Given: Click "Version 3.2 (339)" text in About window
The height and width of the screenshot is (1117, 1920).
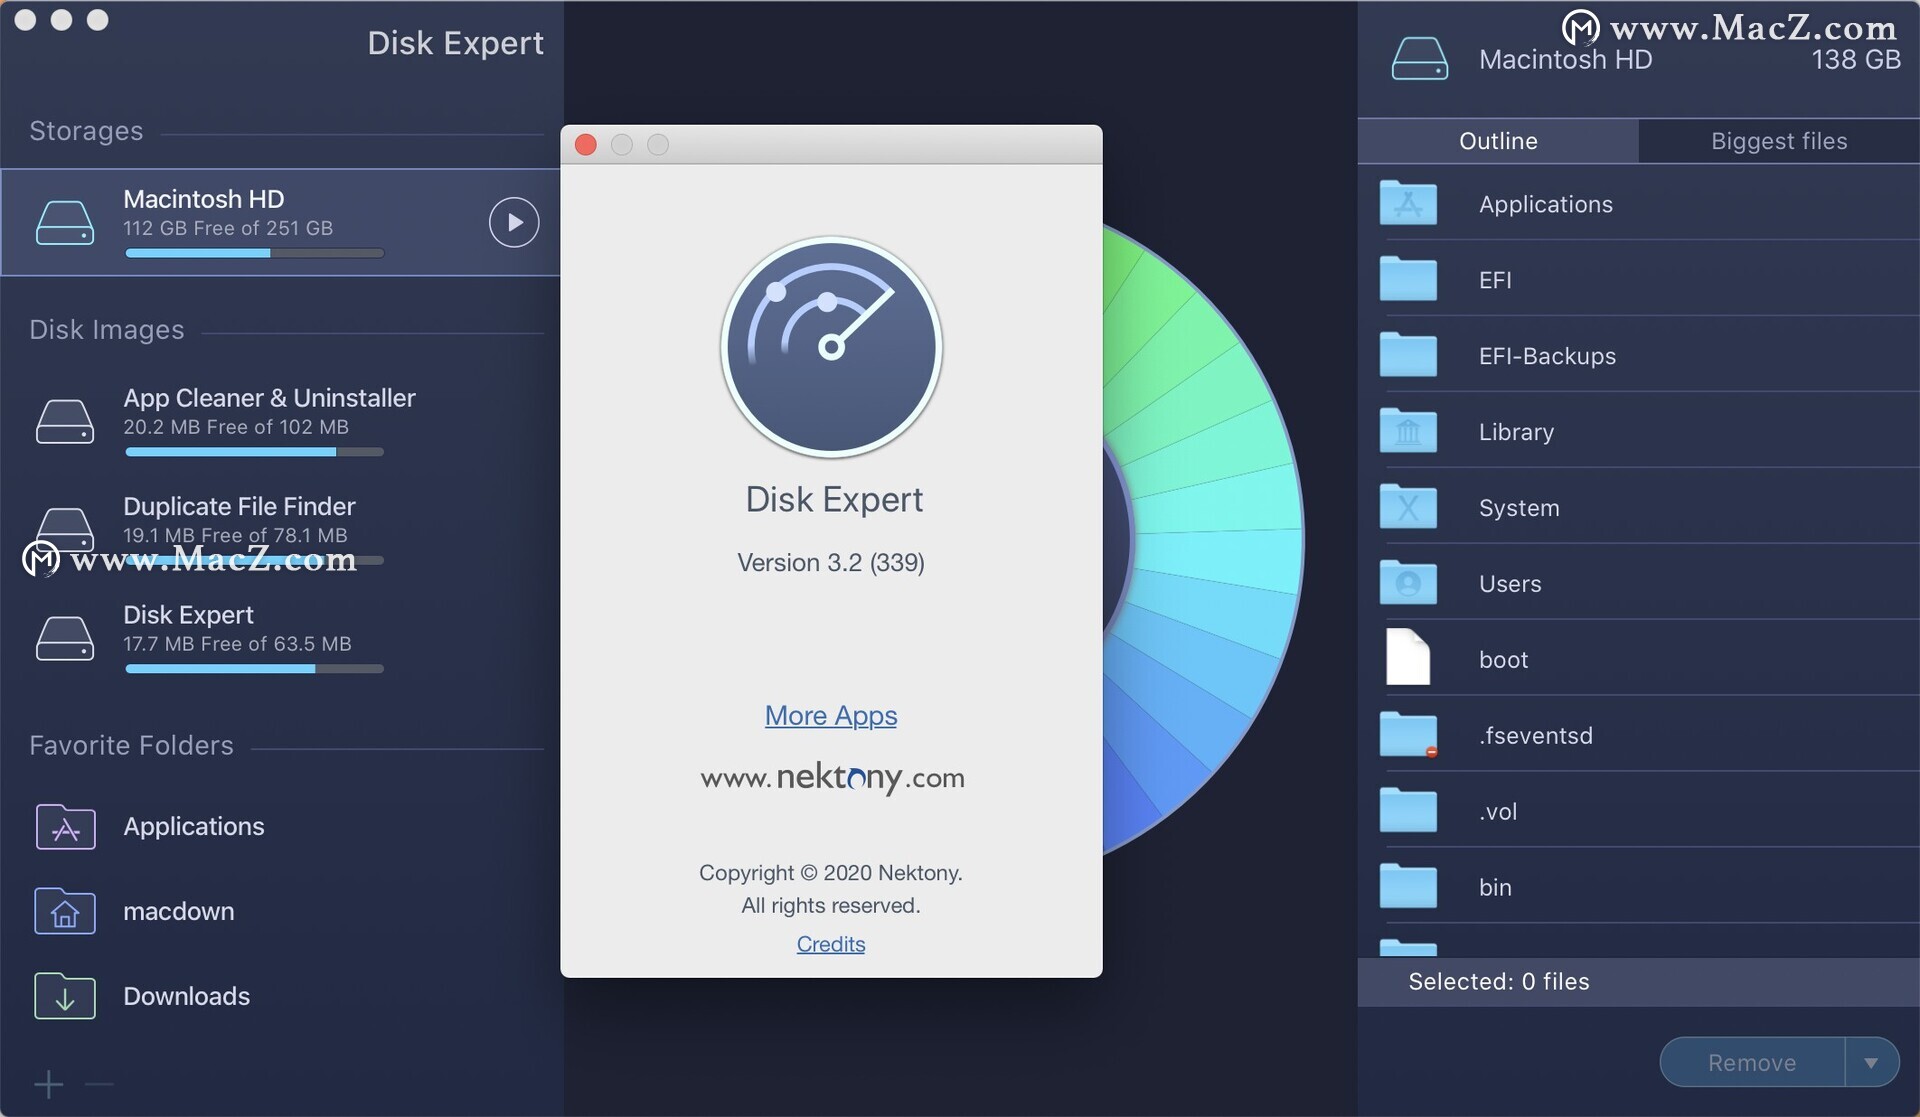Looking at the screenshot, I should [x=831, y=563].
